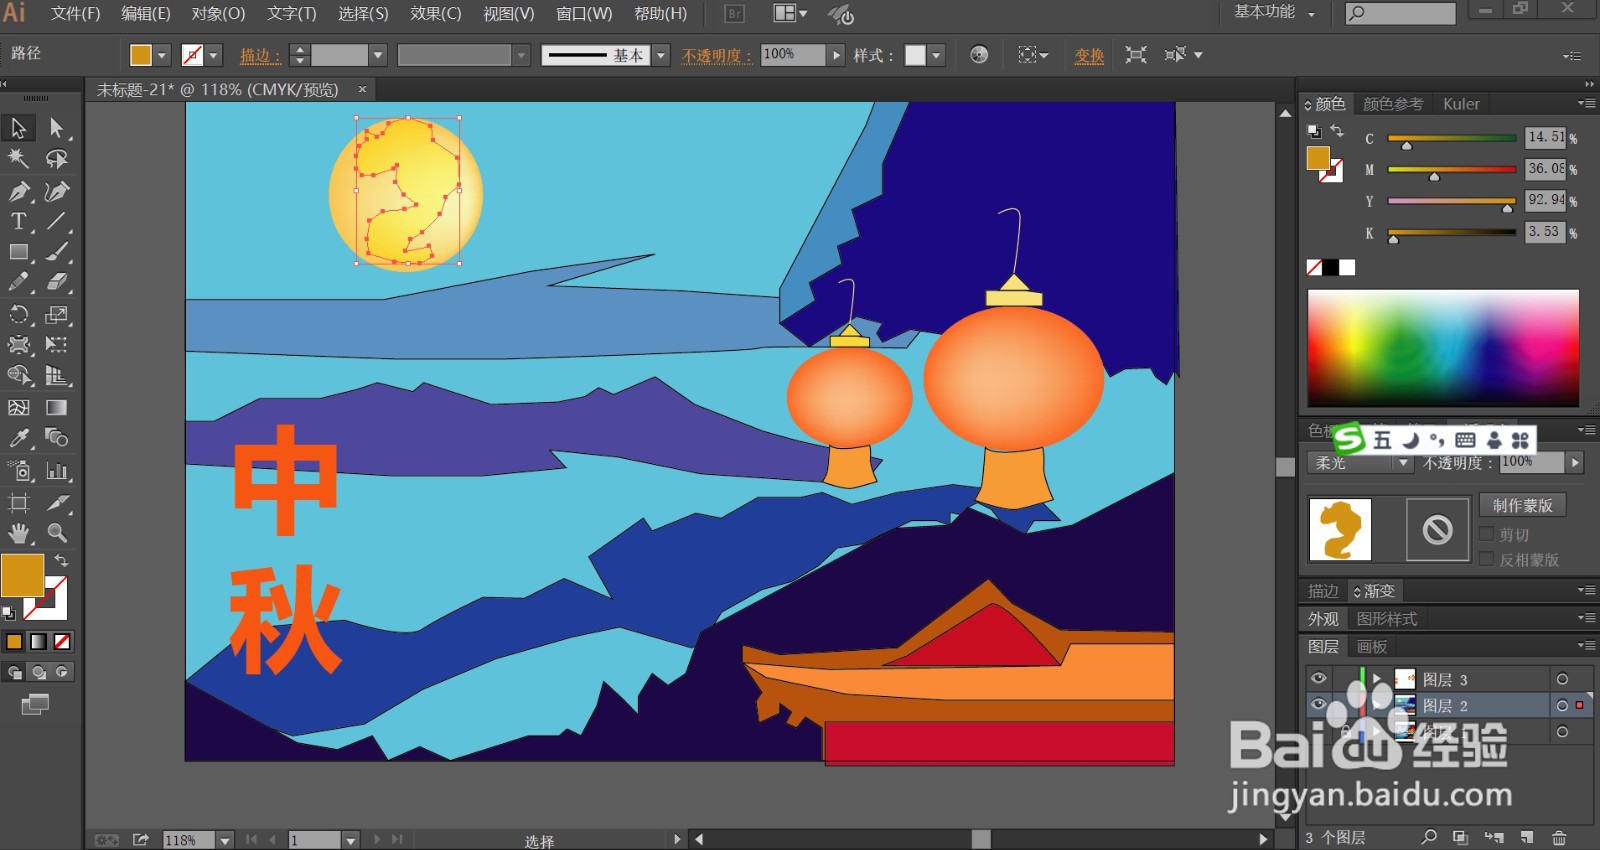Click the delete layer trash icon
The width and height of the screenshot is (1600, 850).
1559,837
